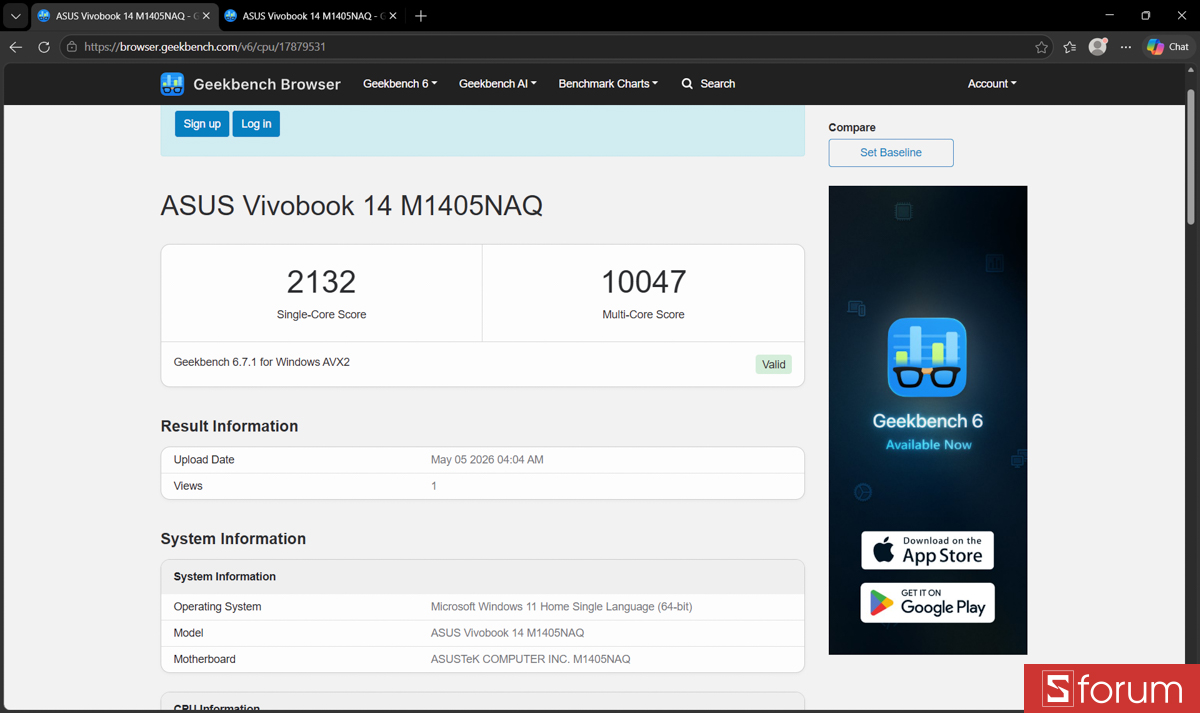Reload the page with the refresh icon

click(44, 47)
